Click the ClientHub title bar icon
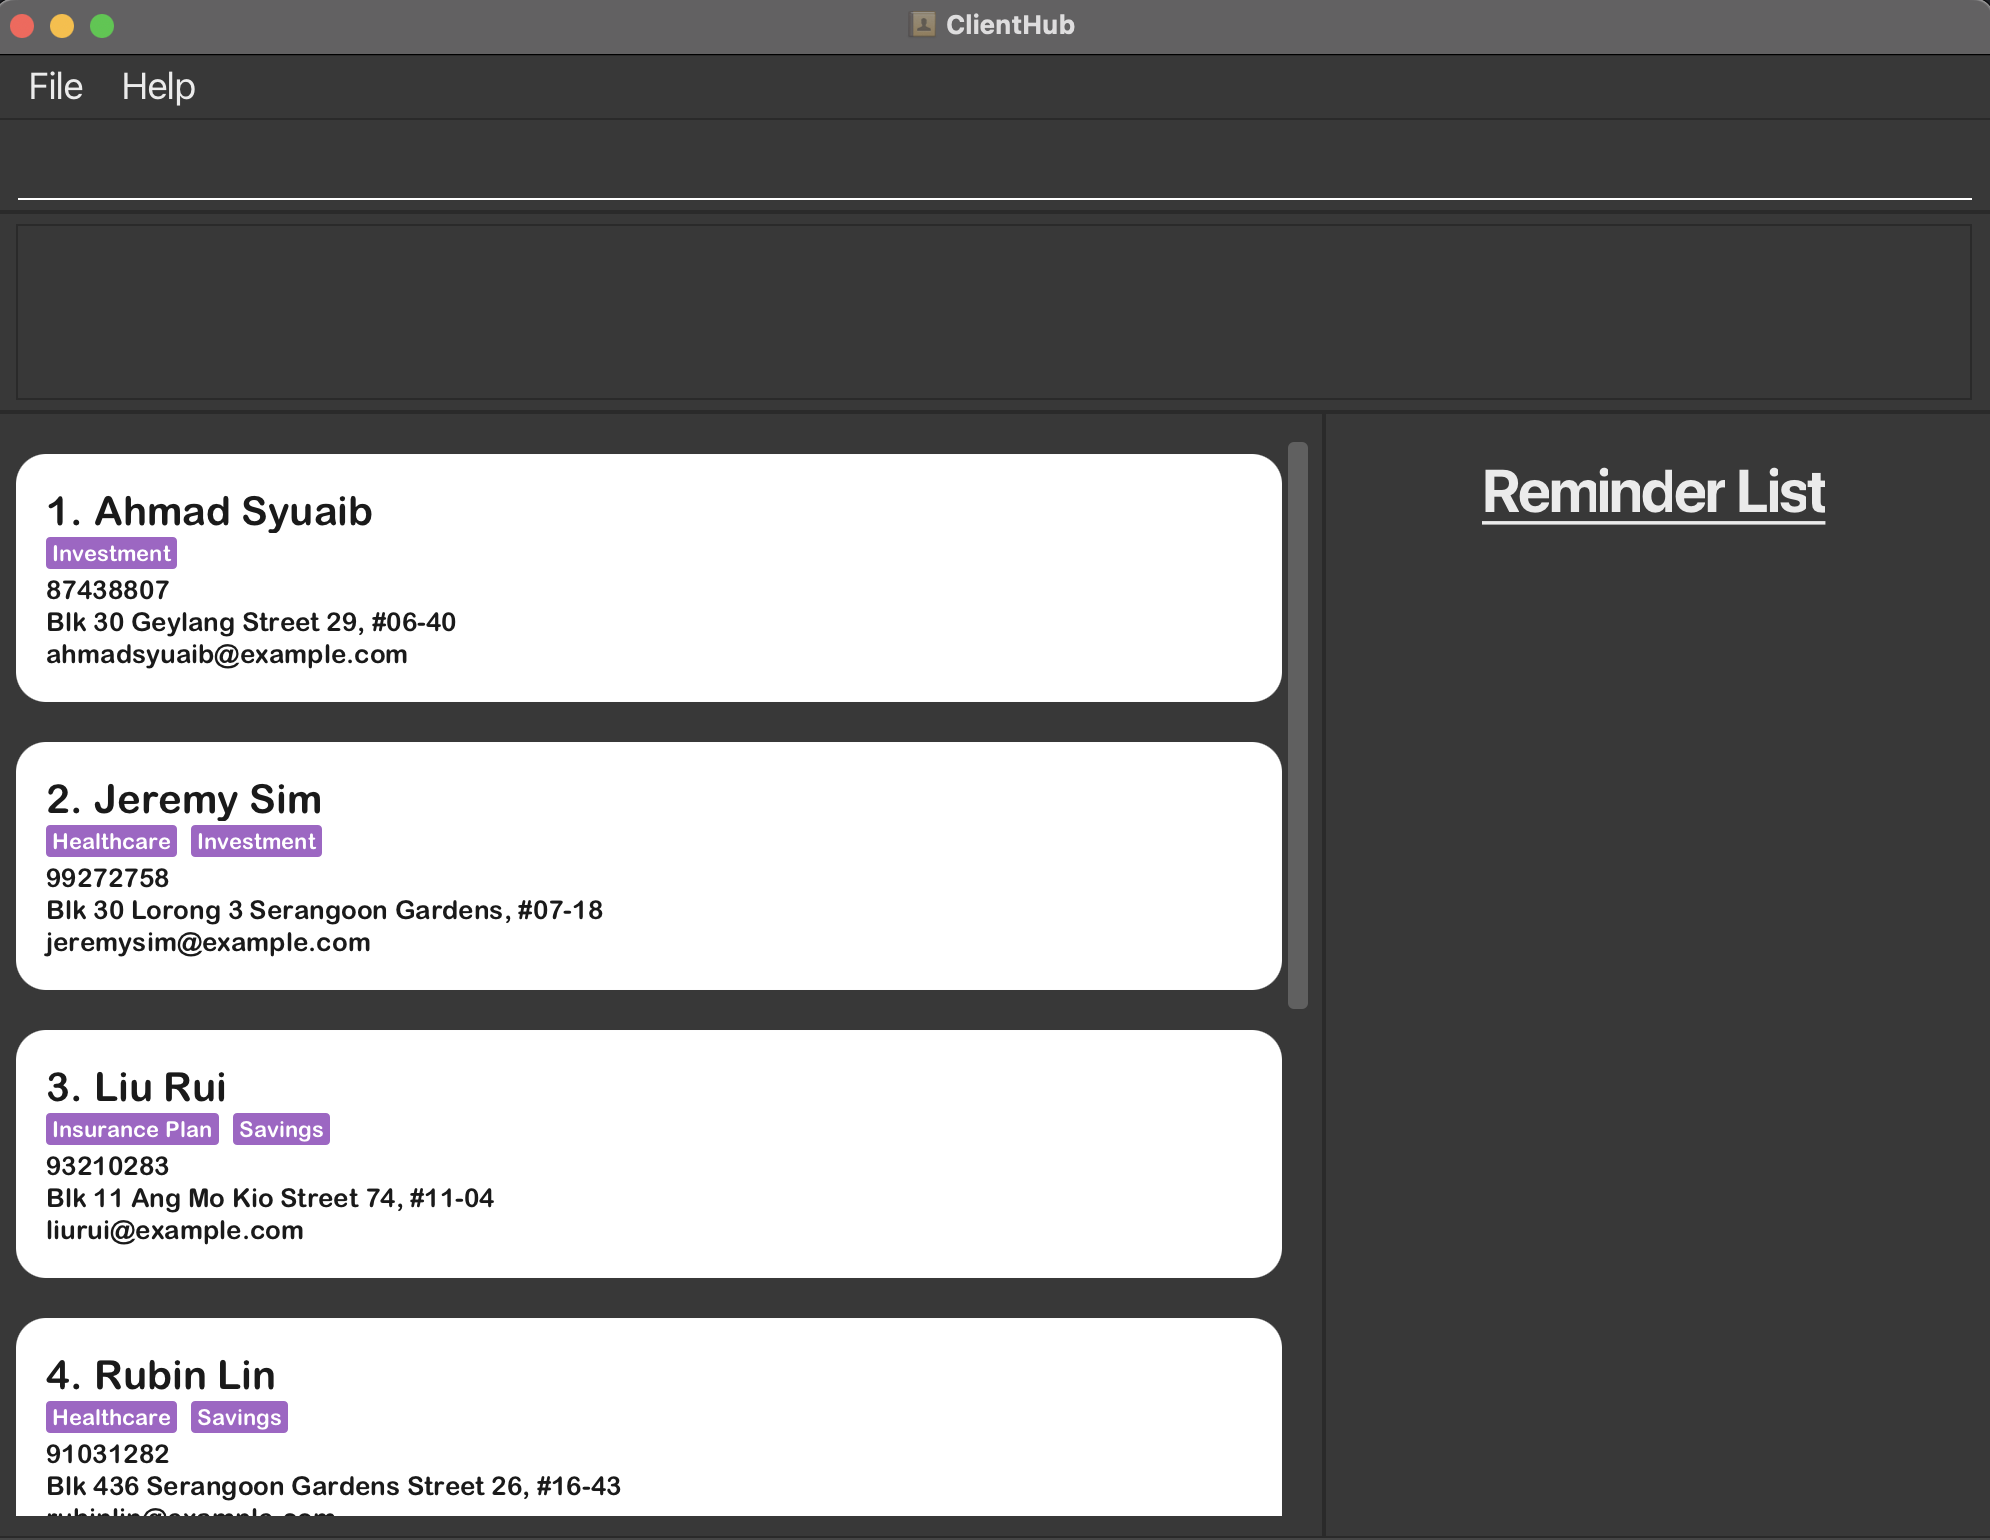This screenshot has width=1990, height=1540. click(923, 25)
